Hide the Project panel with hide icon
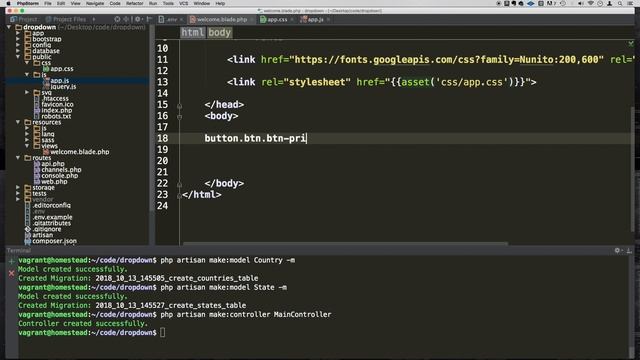This screenshot has width=640, height=360. tap(149, 19)
